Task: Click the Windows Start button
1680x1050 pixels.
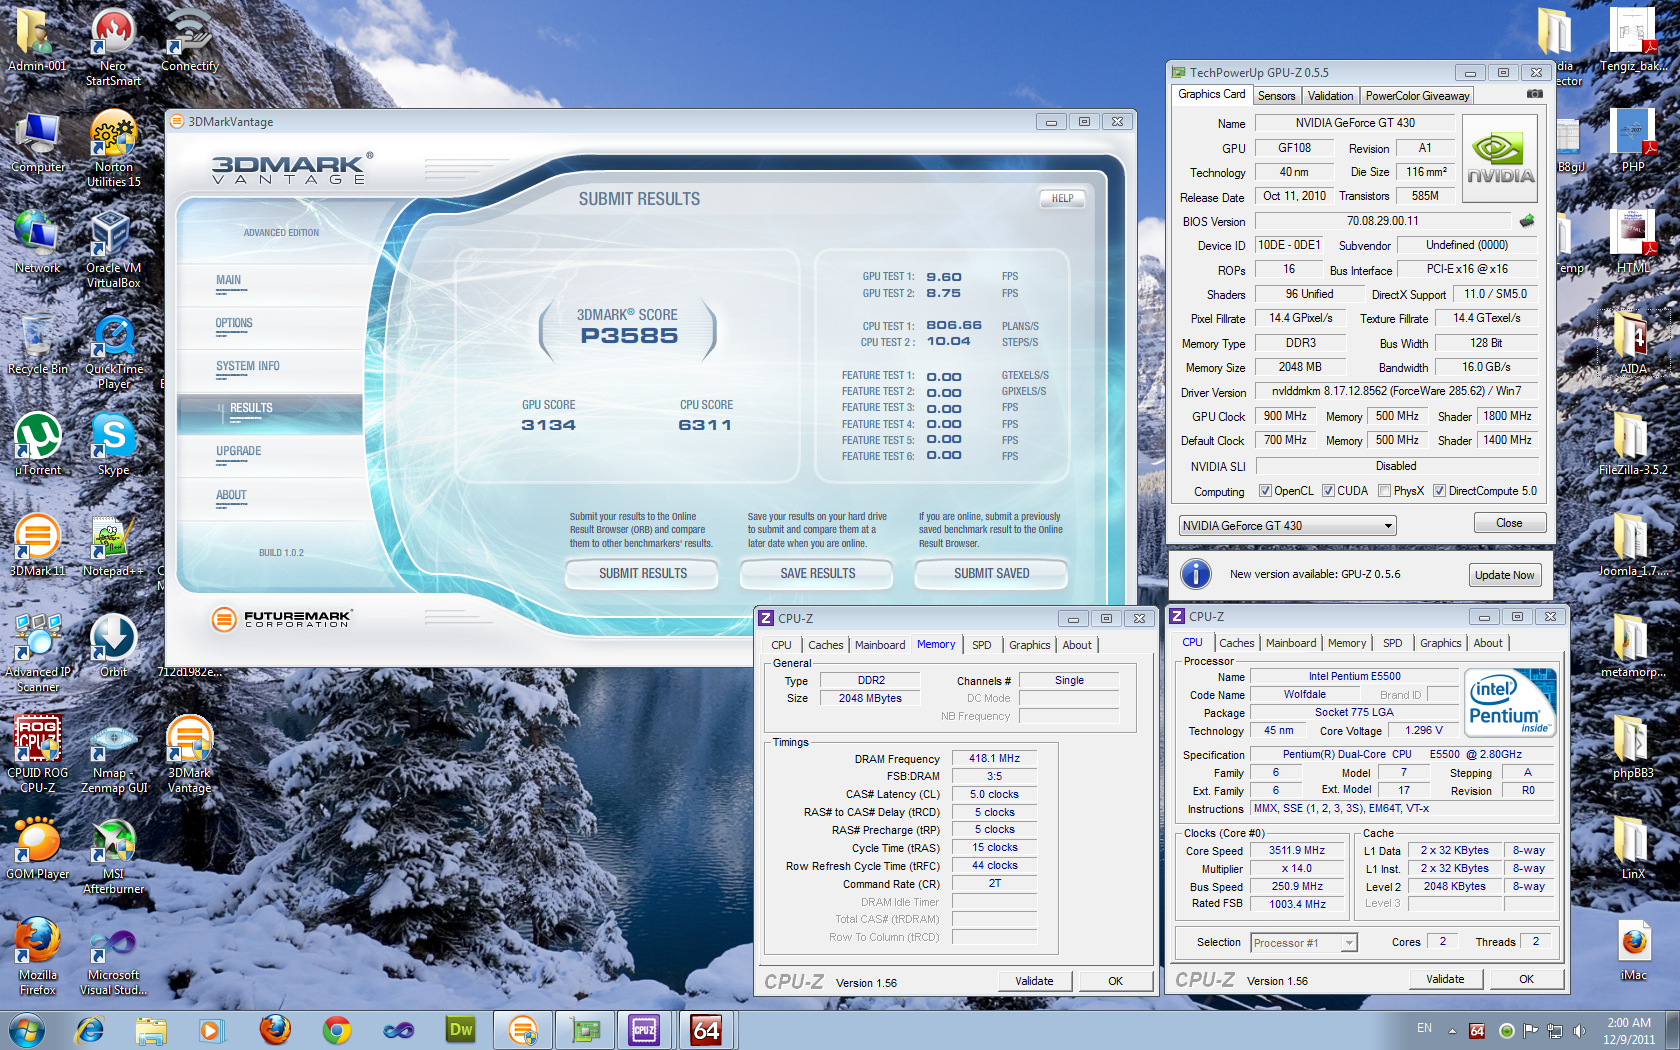Action: pos(27,1030)
